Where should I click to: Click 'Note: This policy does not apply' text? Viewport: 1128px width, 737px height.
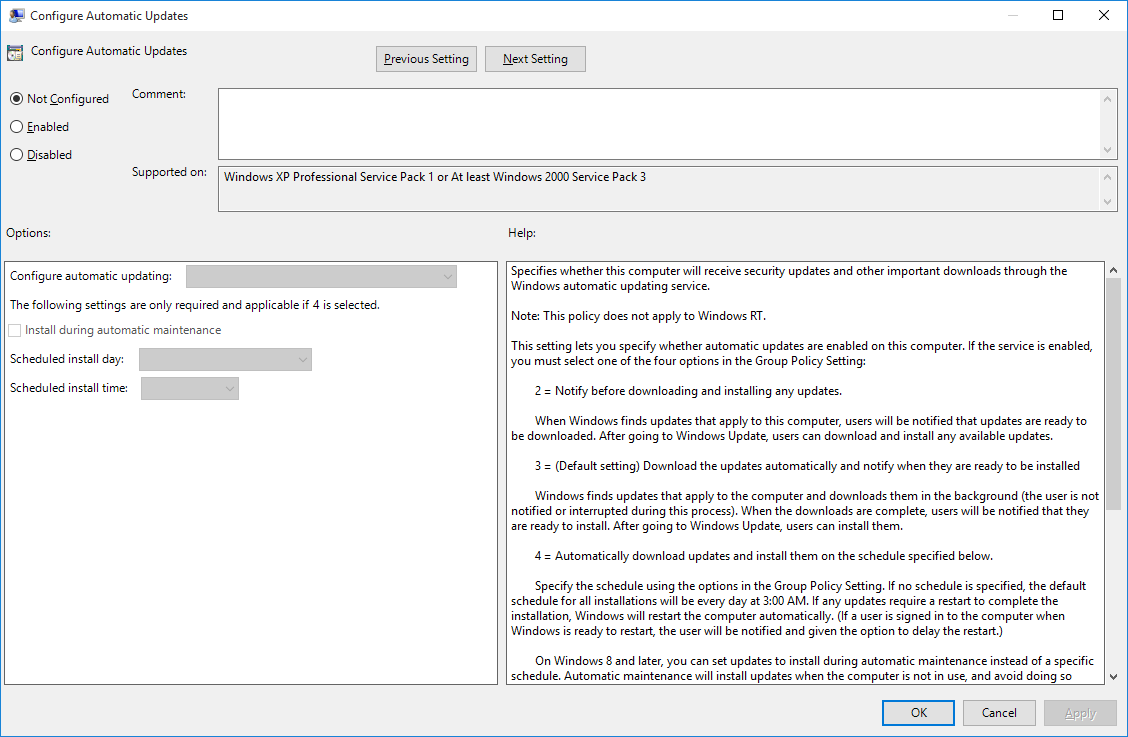point(638,316)
